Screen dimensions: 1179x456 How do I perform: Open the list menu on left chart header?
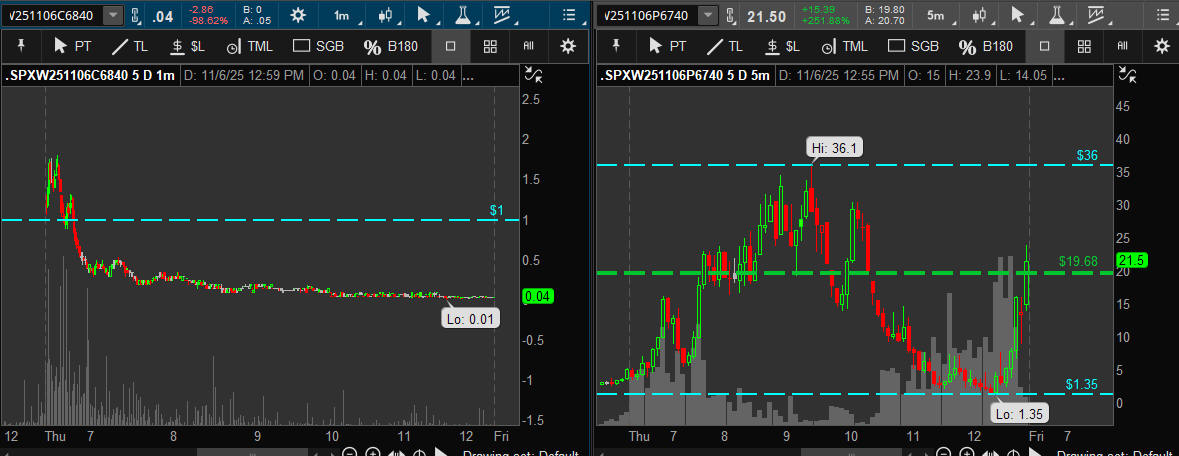pos(569,15)
